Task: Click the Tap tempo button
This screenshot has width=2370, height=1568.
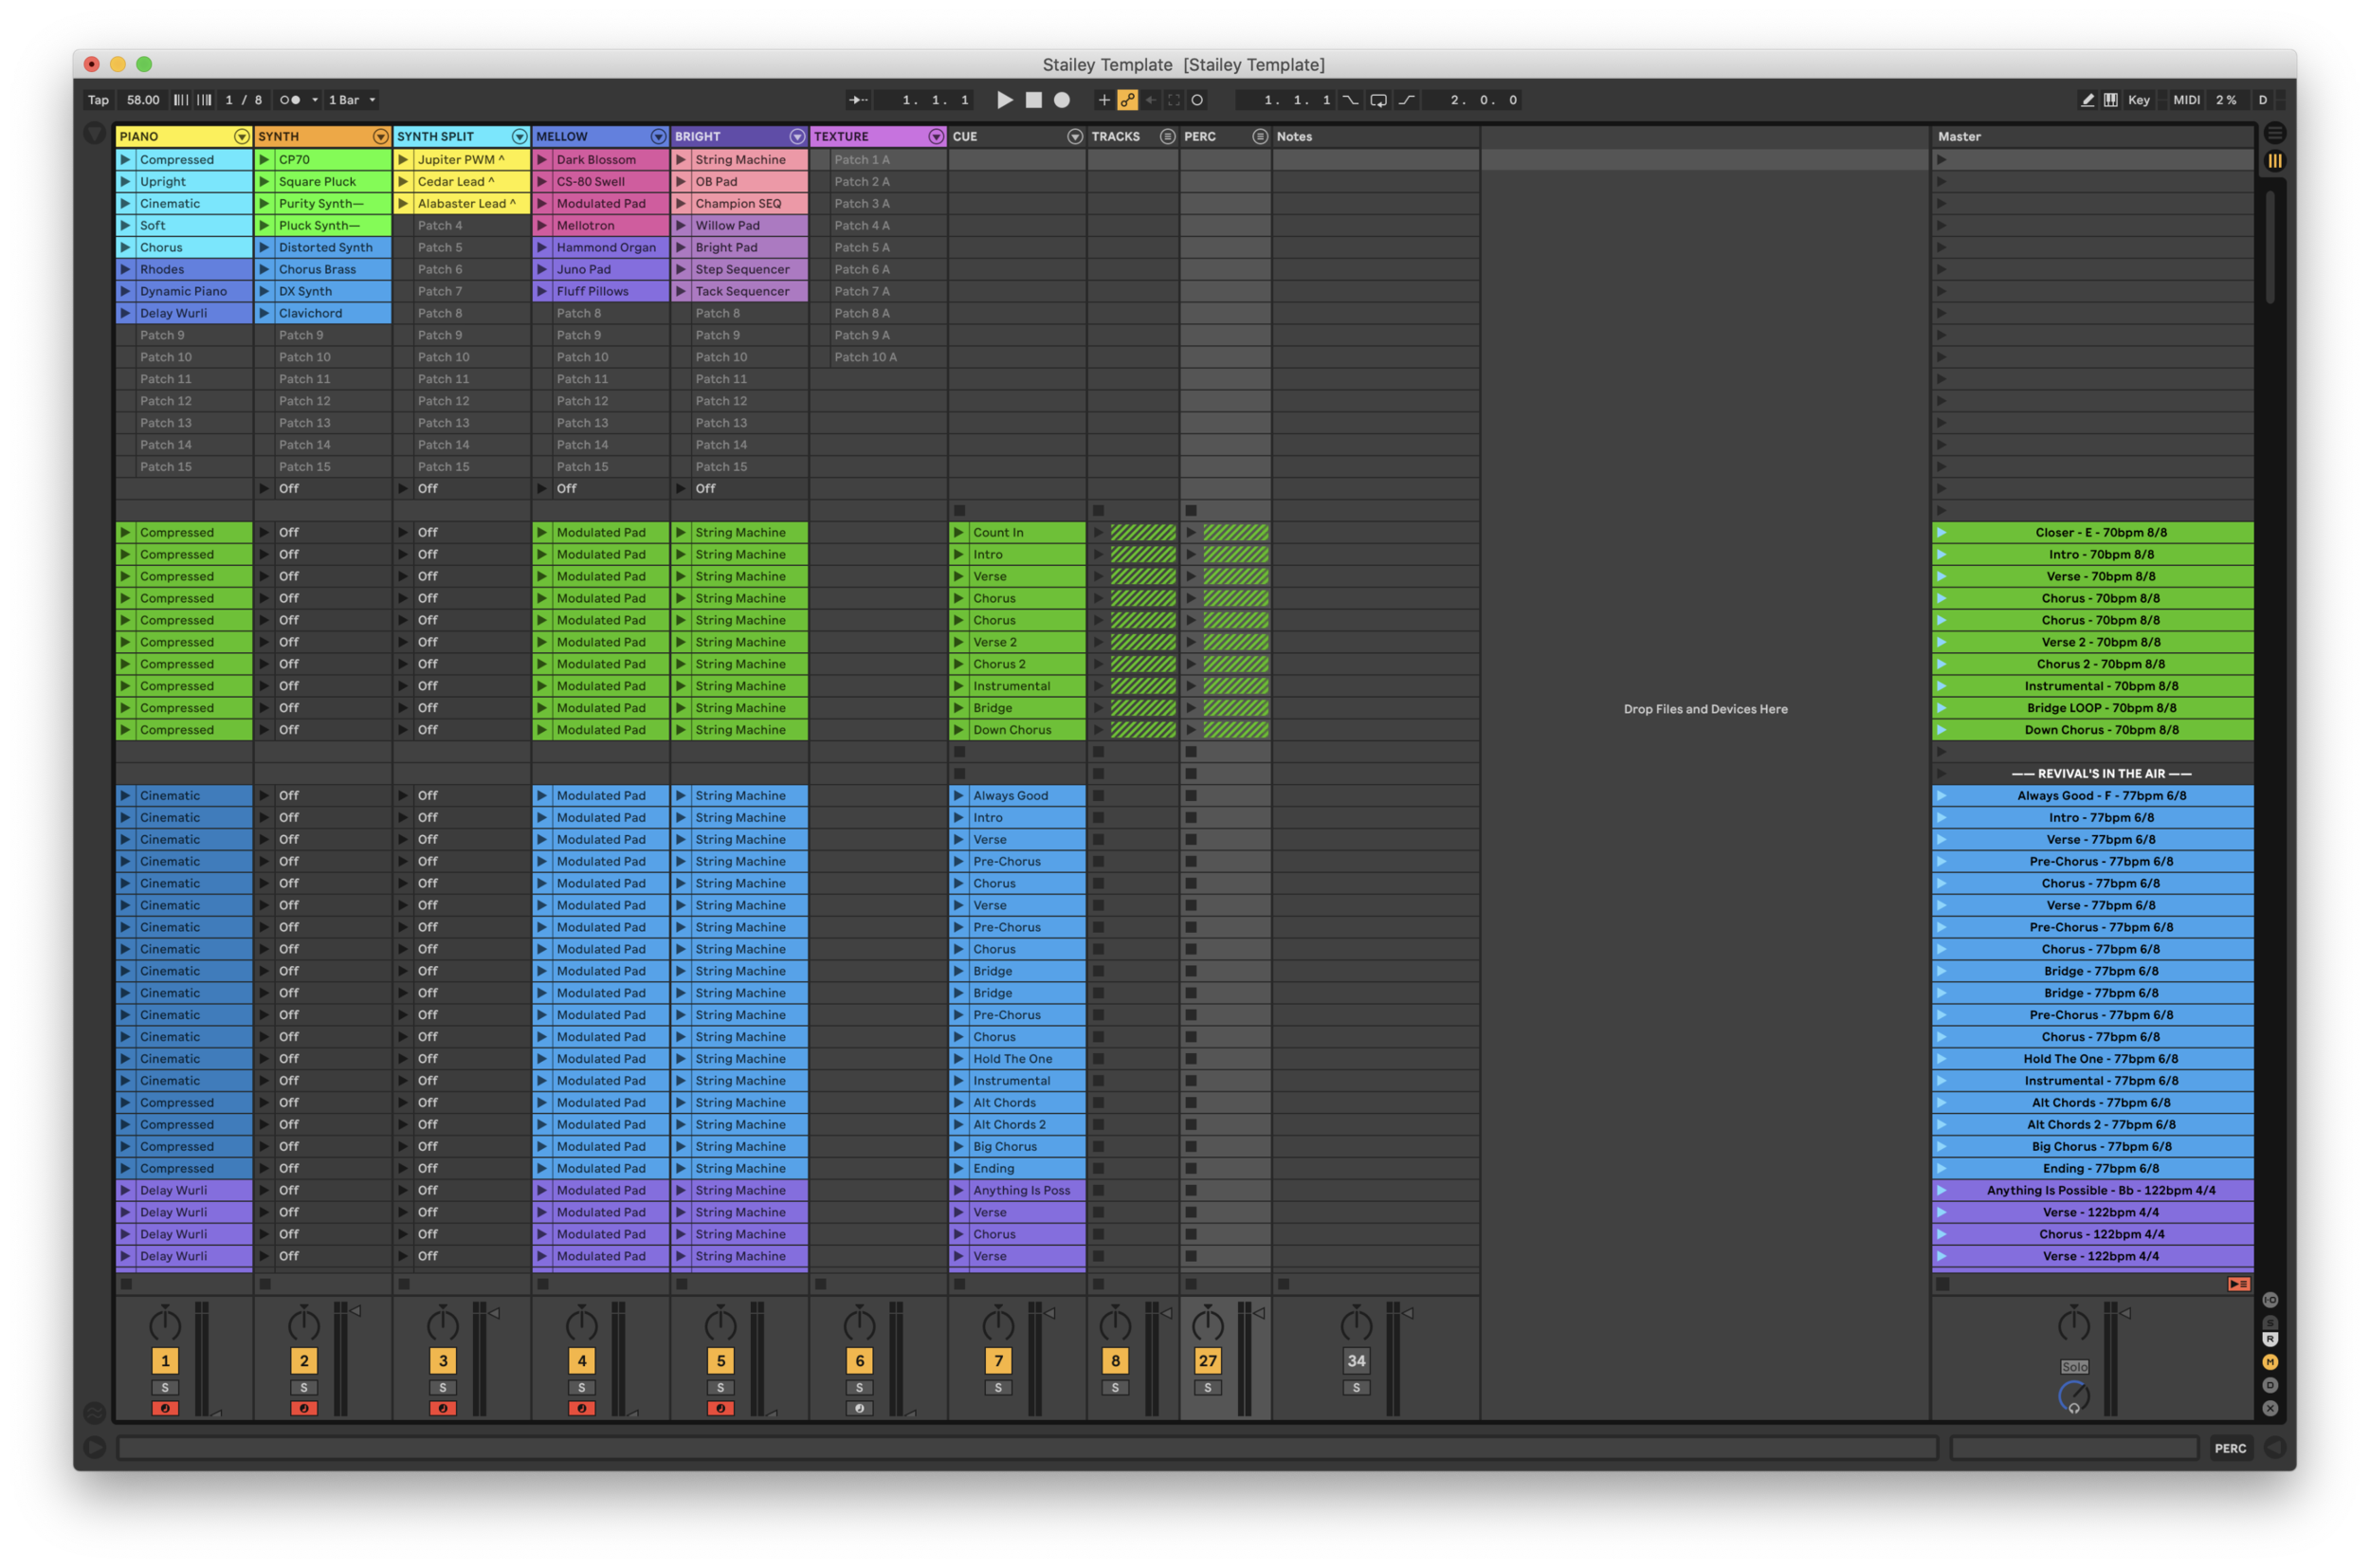Action: point(98,100)
